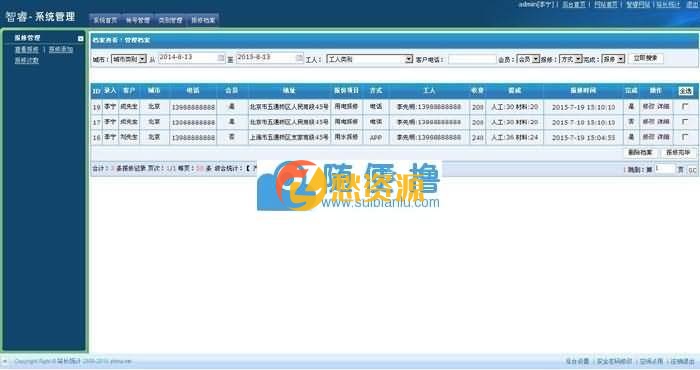Click the 报修项目 column header

click(x=346, y=91)
